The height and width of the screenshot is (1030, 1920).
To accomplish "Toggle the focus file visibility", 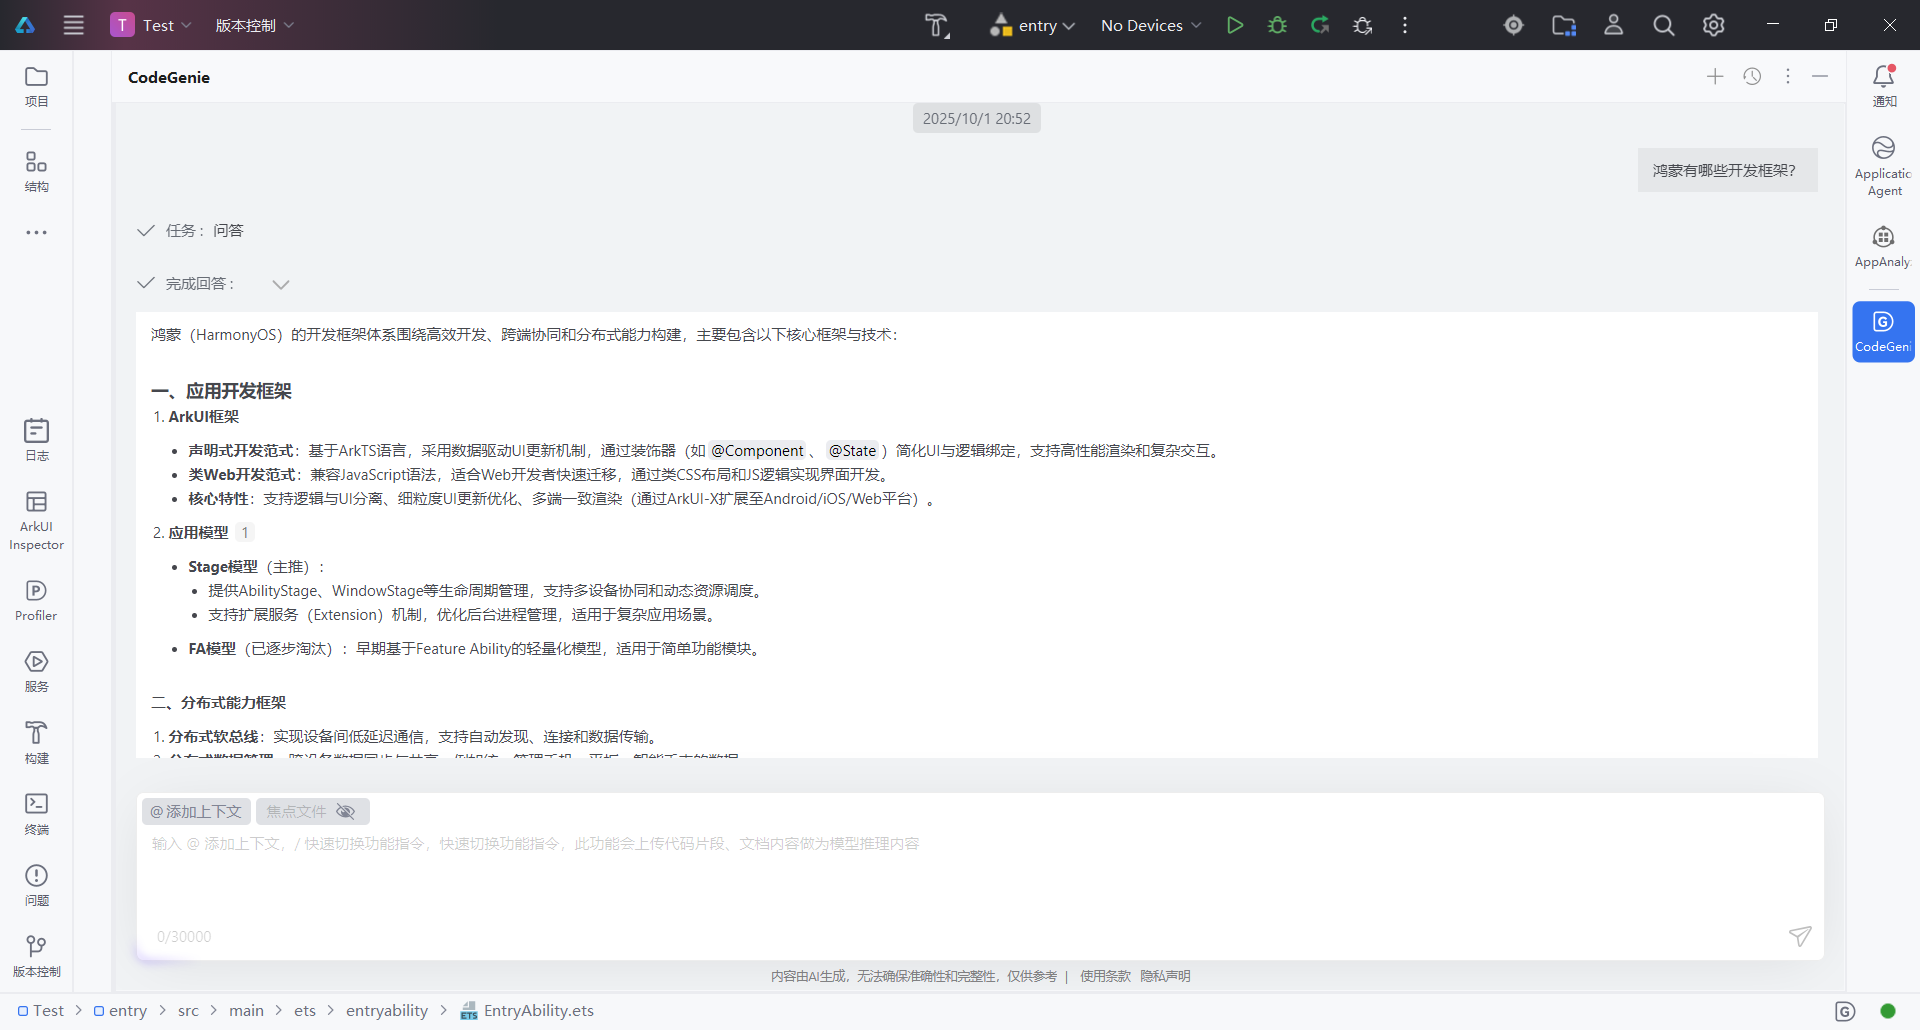I will [x=346, y=811].
